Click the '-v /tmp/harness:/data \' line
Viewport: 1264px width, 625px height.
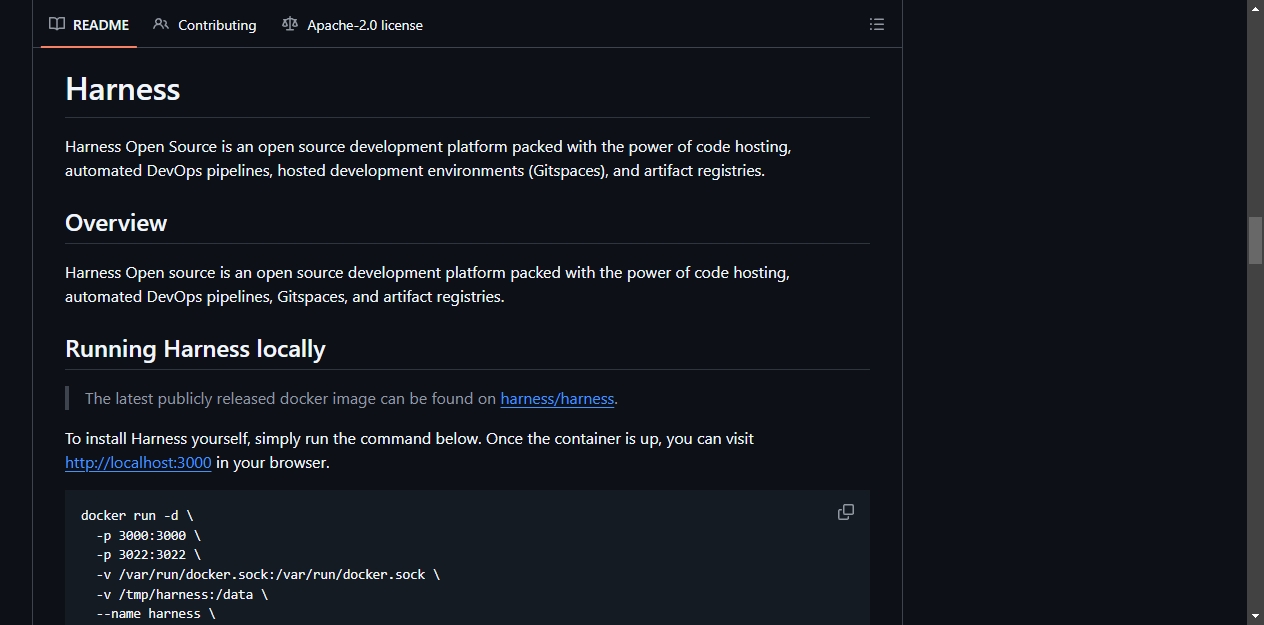182,594
